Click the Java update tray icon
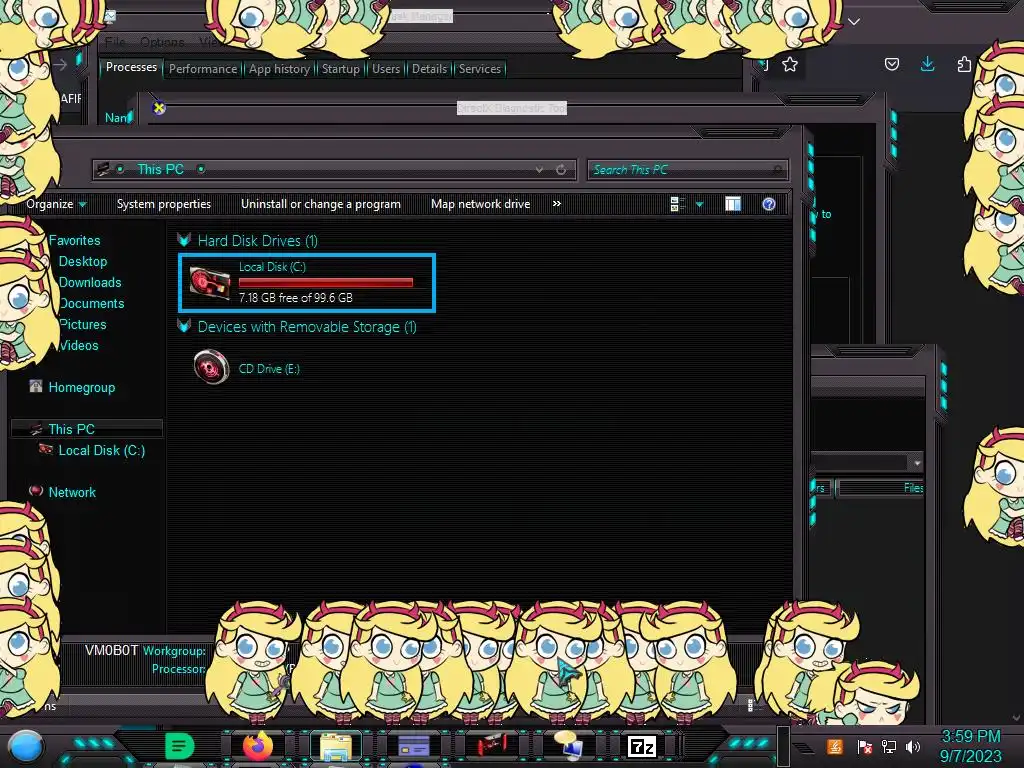The image size is (1024, 768). (835, 746)
